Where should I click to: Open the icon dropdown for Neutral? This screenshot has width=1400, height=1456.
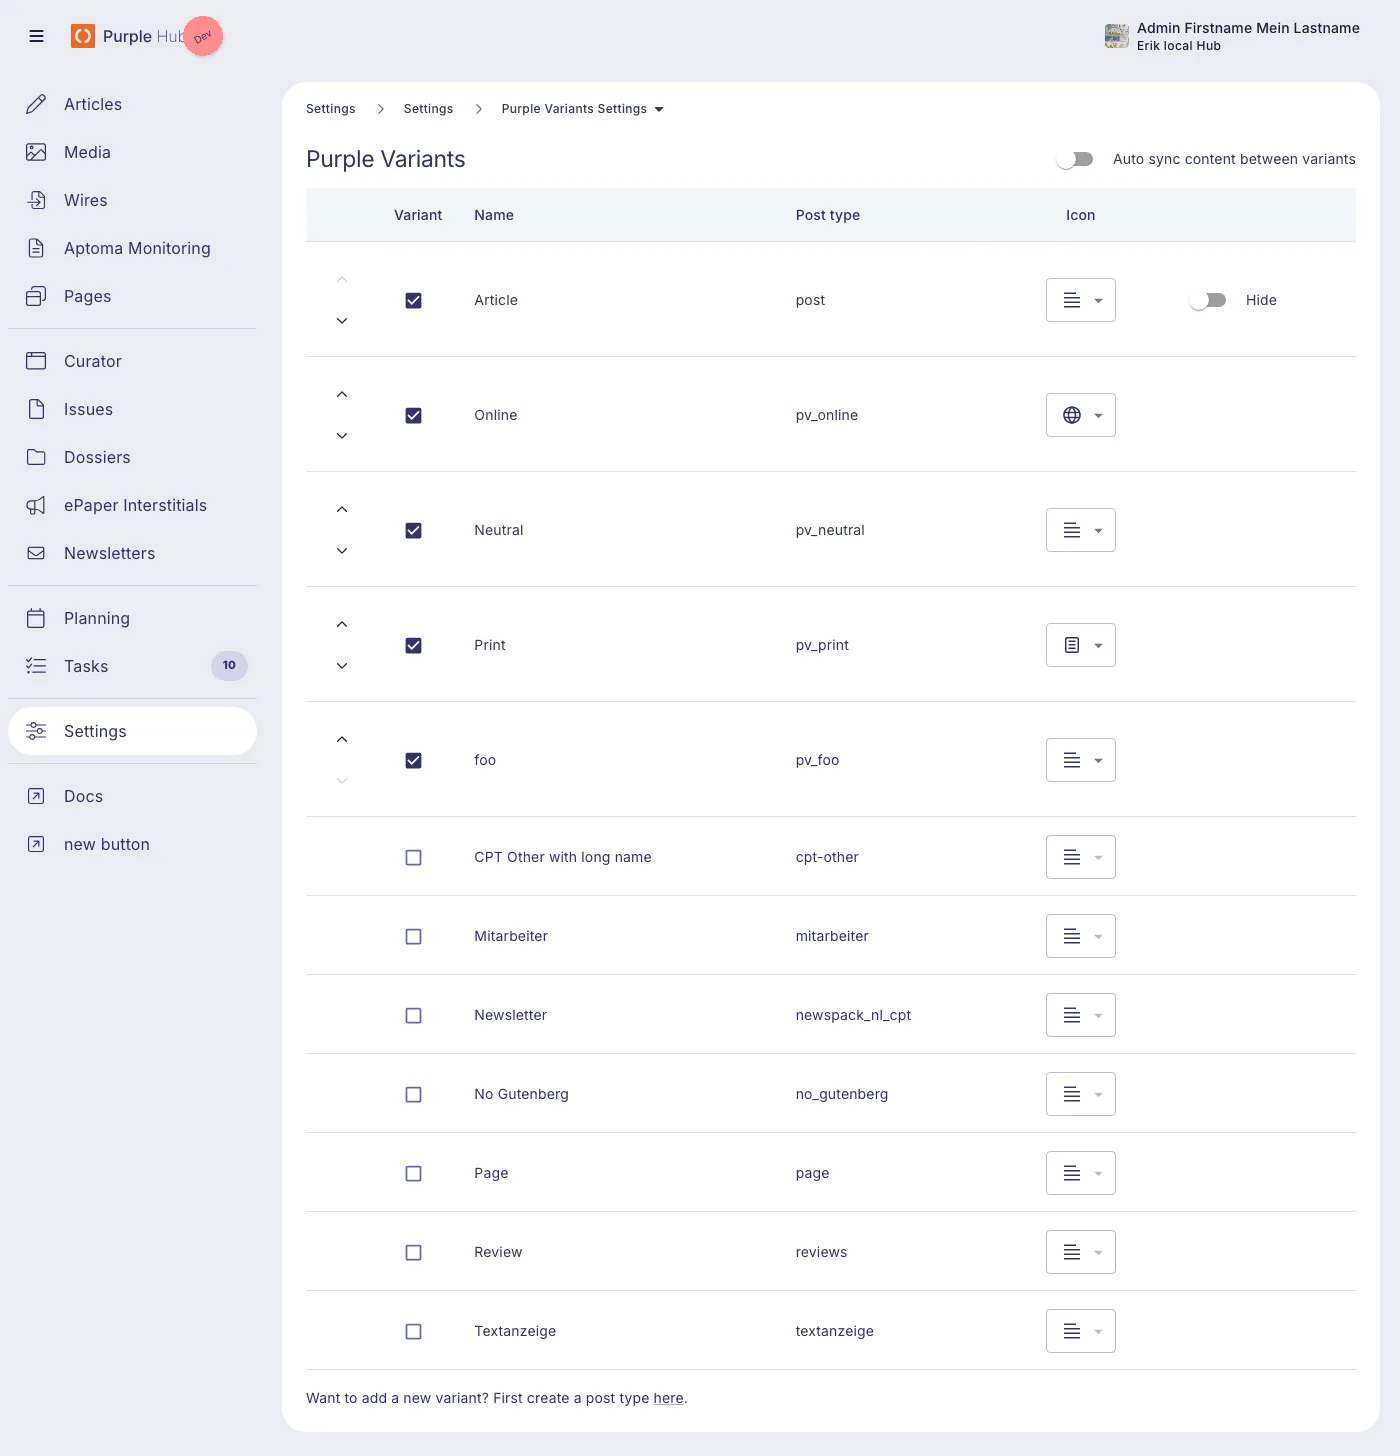pyautogui.click(x=1081, y=530)
